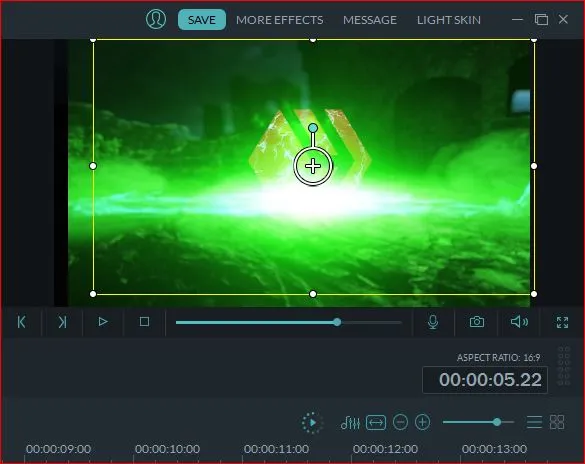Click the rotation handle above the center

[x=313, y=128]
